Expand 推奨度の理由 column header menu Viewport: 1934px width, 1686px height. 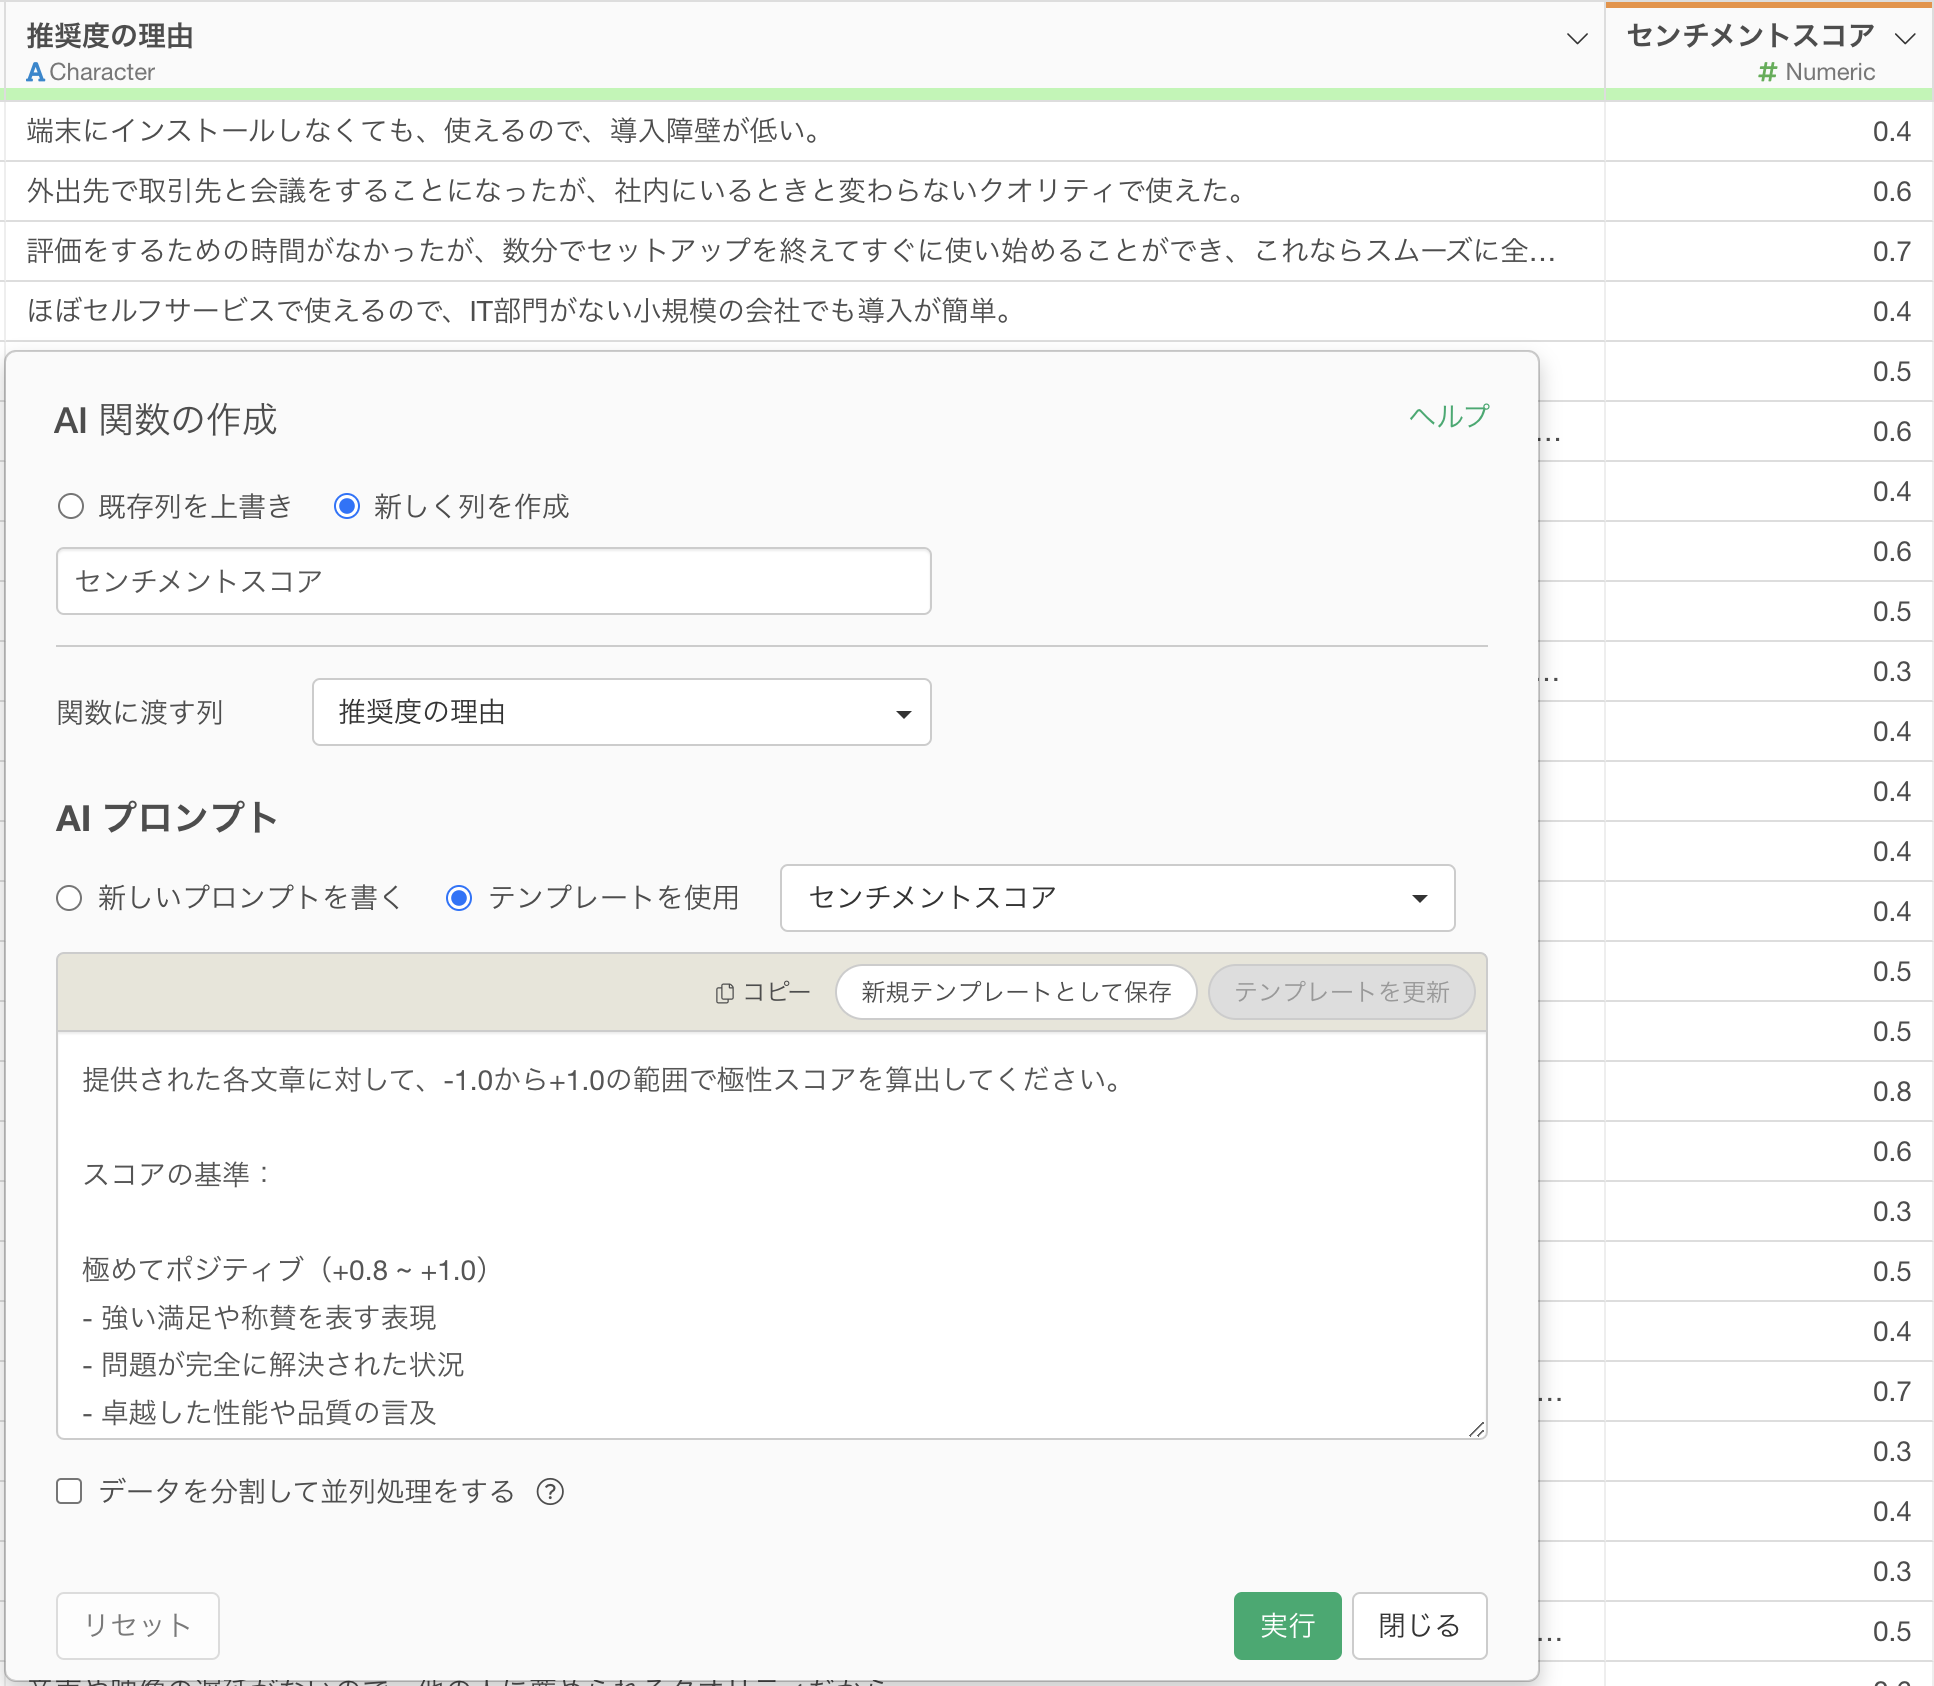point(1576,39)
